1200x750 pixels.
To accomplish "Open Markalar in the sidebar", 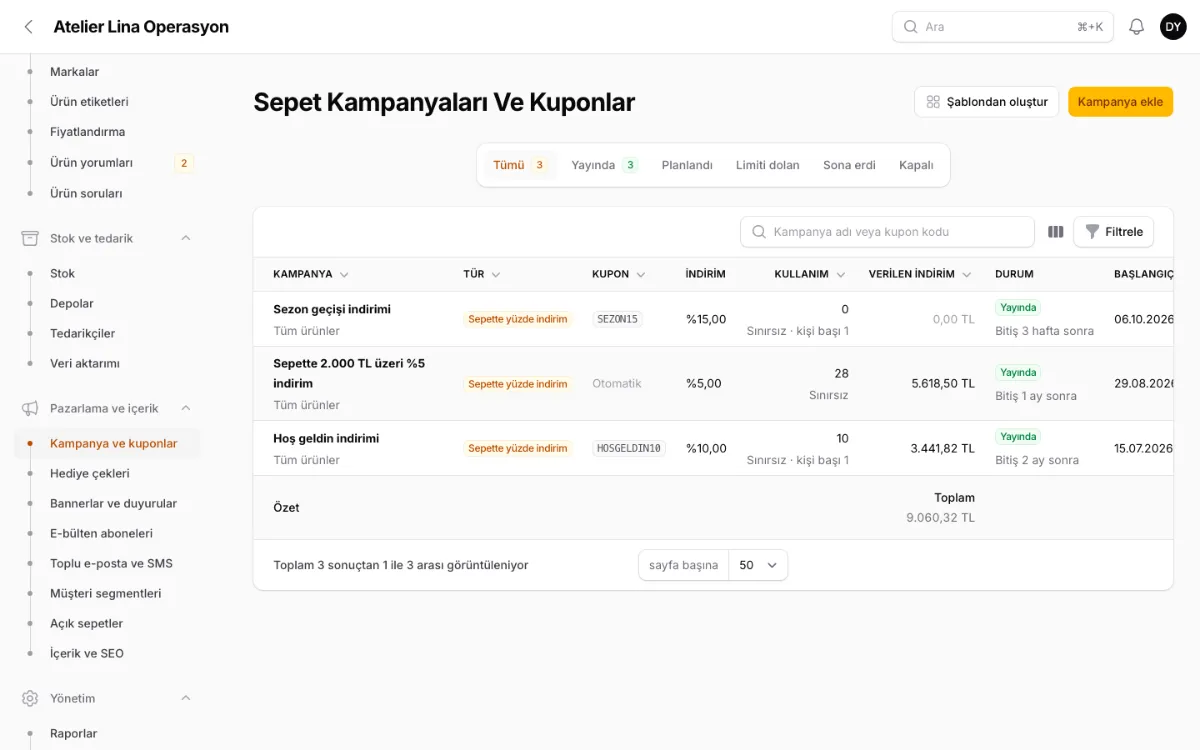I will (74, 72).
